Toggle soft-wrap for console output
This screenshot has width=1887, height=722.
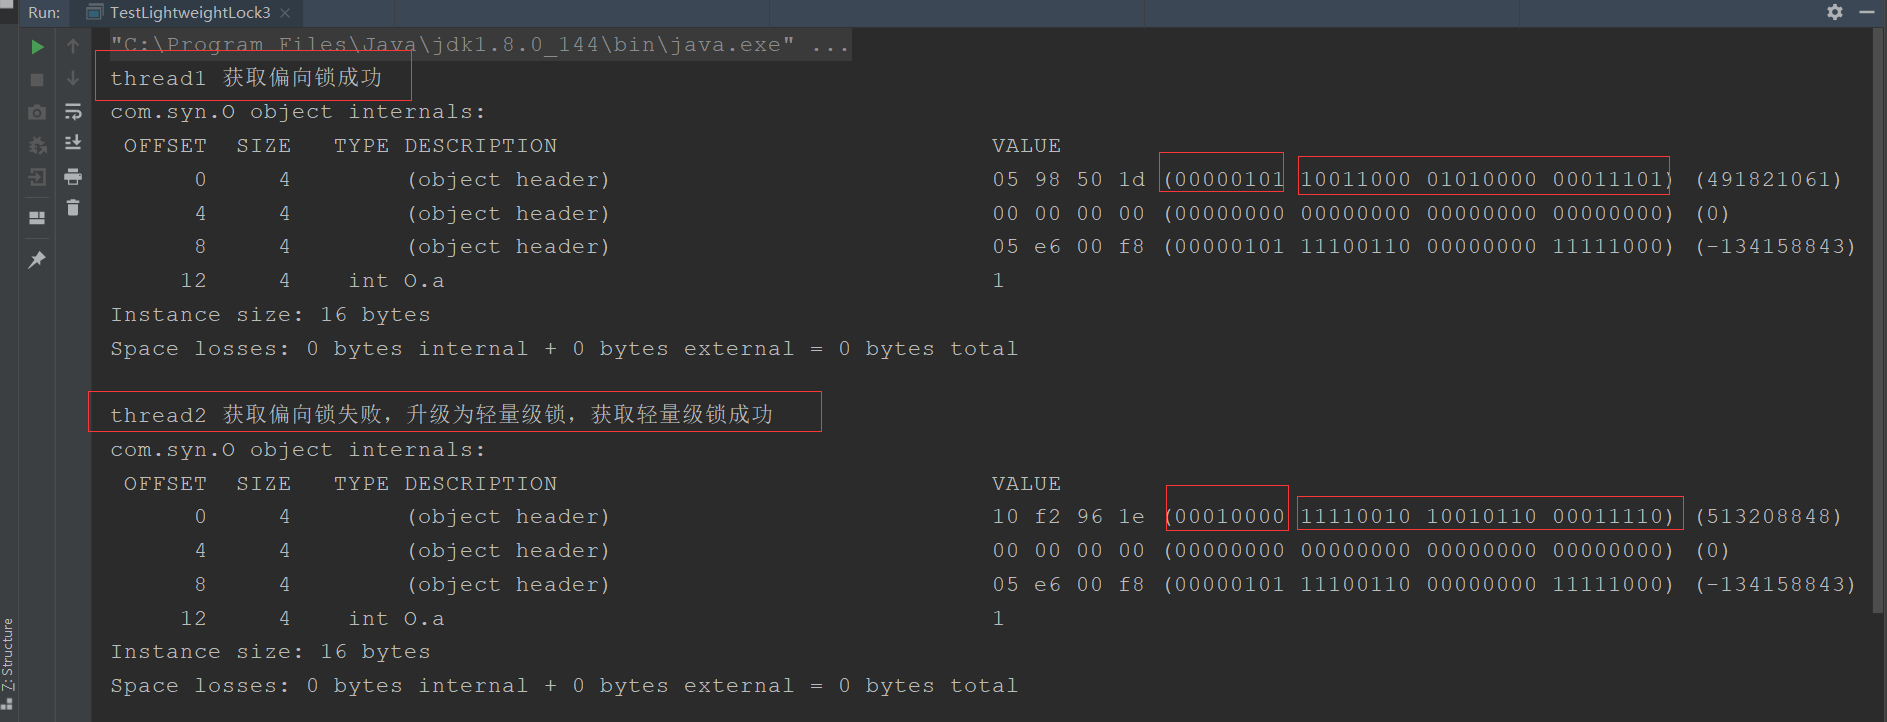[73, 111]
